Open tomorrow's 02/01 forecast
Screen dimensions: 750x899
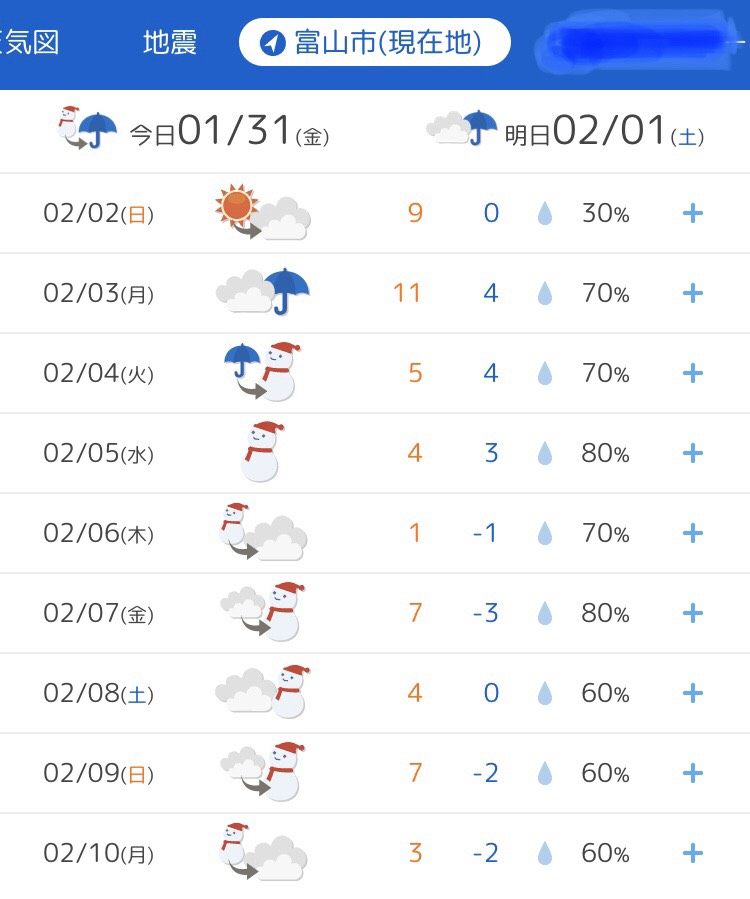pyautogui.click(x=565, y=130)
